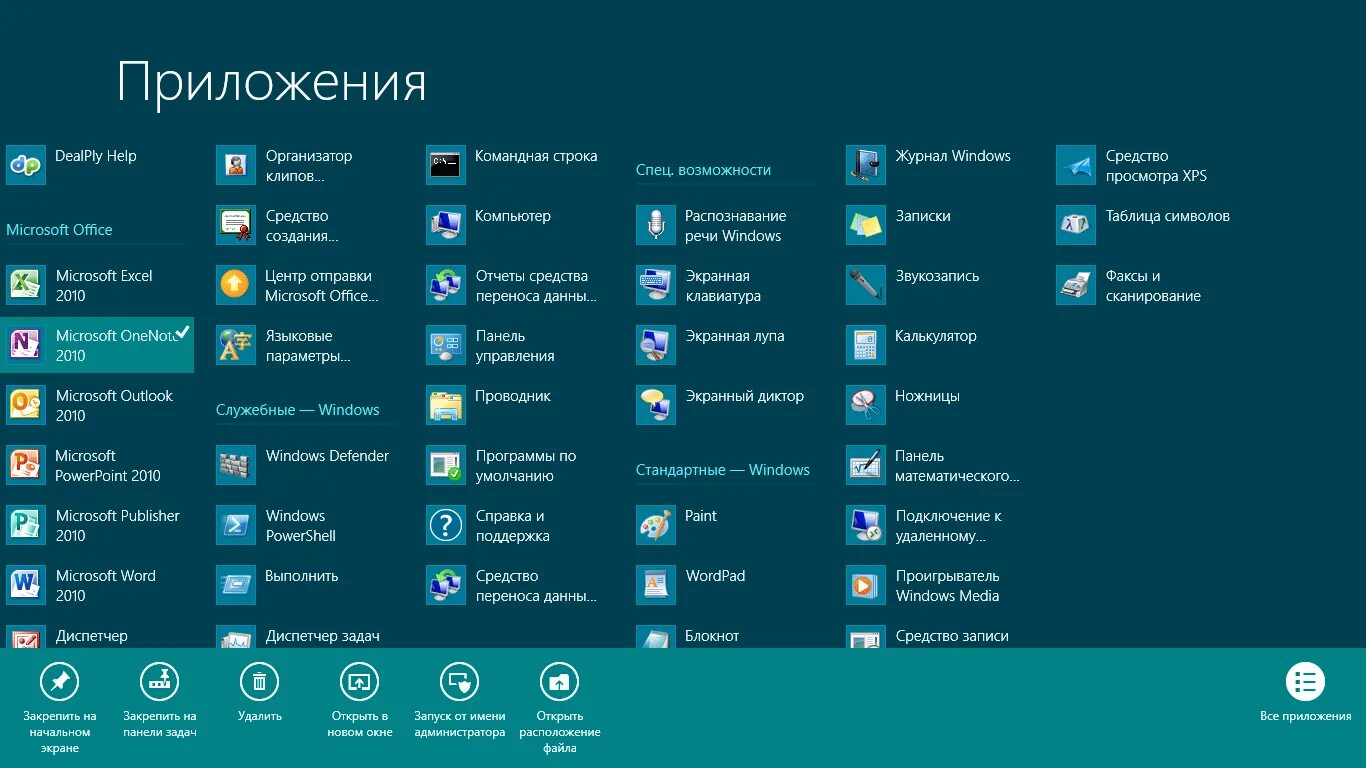
Task: Open Справка и поддержка icon
Action: (446, 525)
